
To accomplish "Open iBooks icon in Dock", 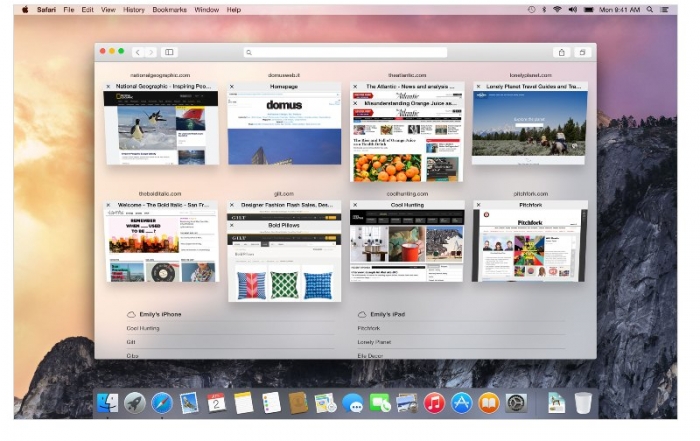I will tap(489, 404).
